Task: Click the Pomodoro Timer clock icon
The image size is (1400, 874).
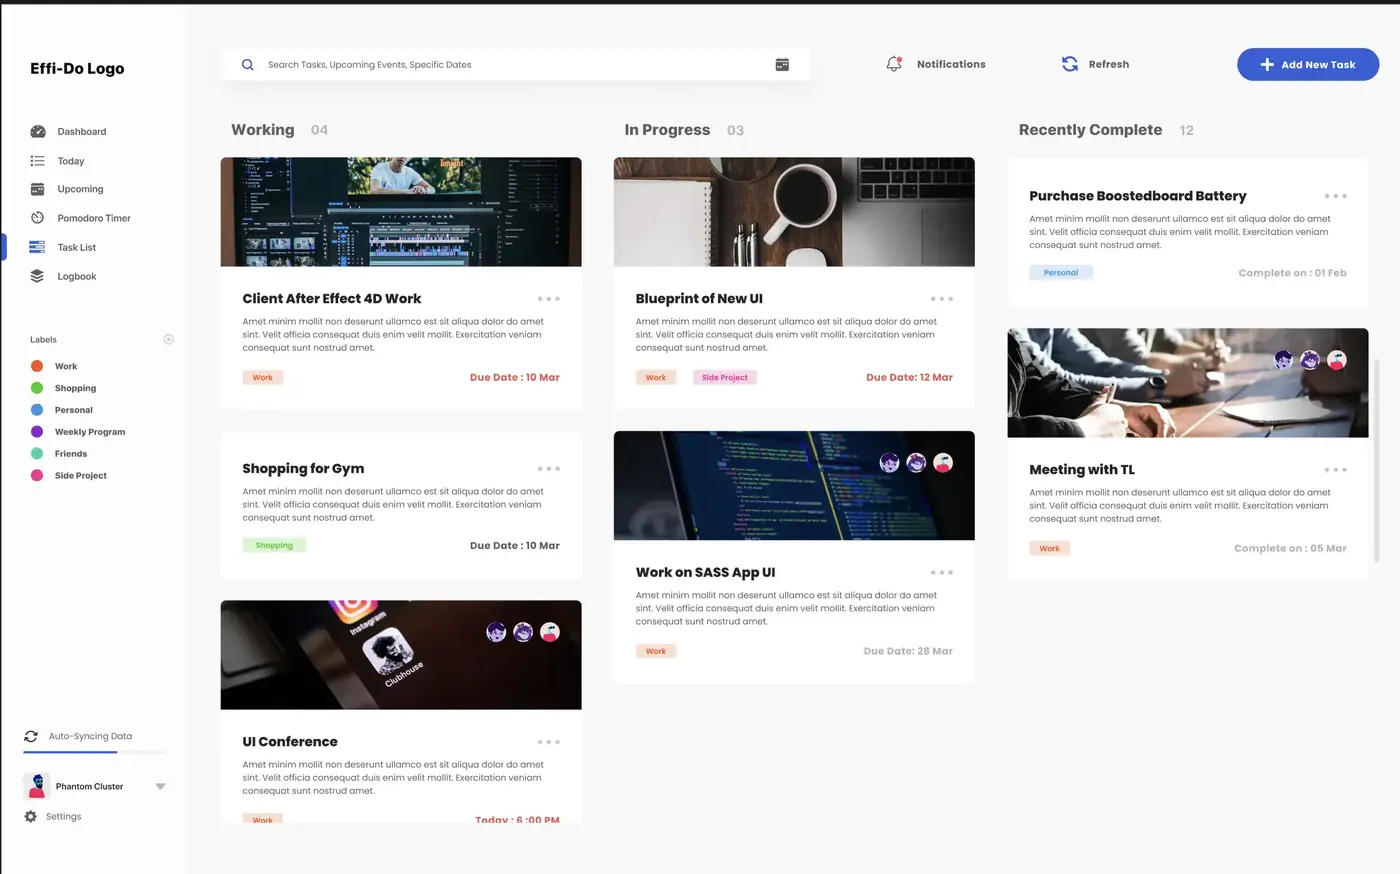Action: click(x=38, y=218)
